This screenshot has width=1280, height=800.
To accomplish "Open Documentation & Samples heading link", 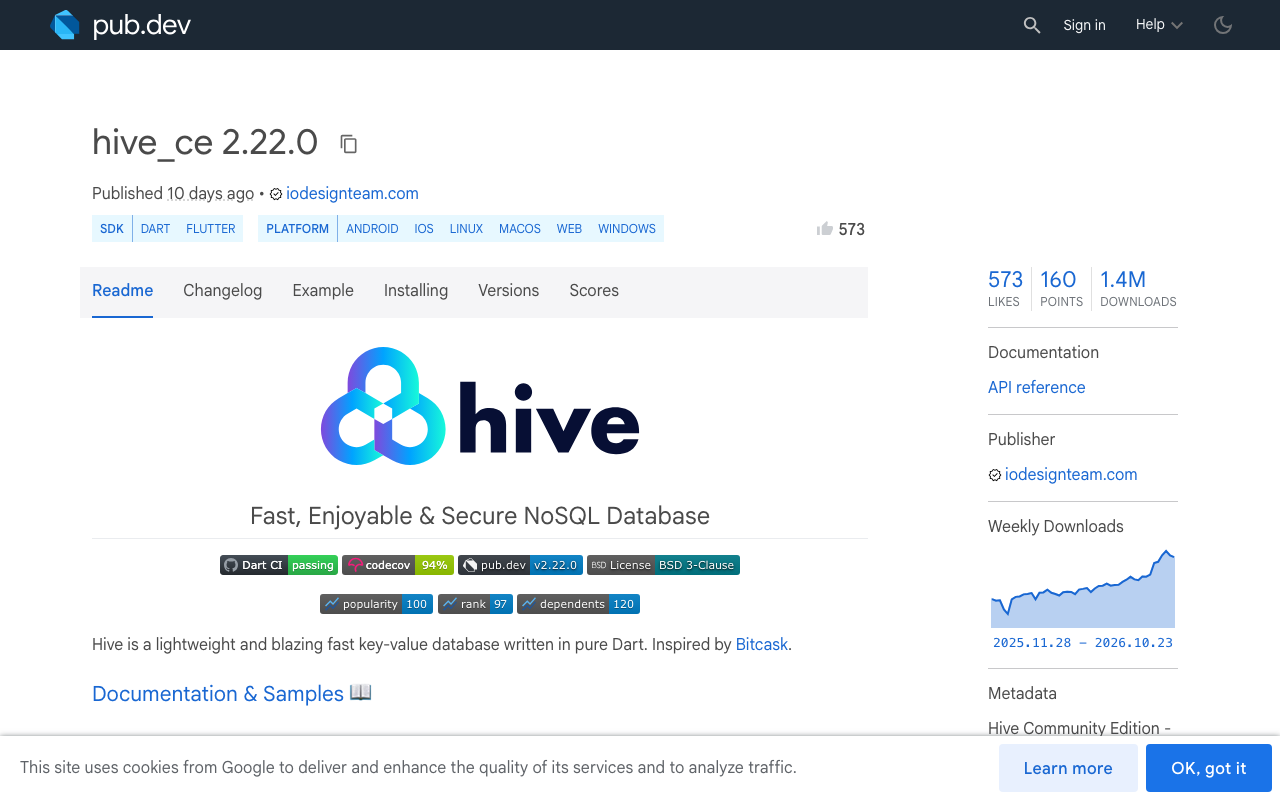I will (x=218, y=693).
